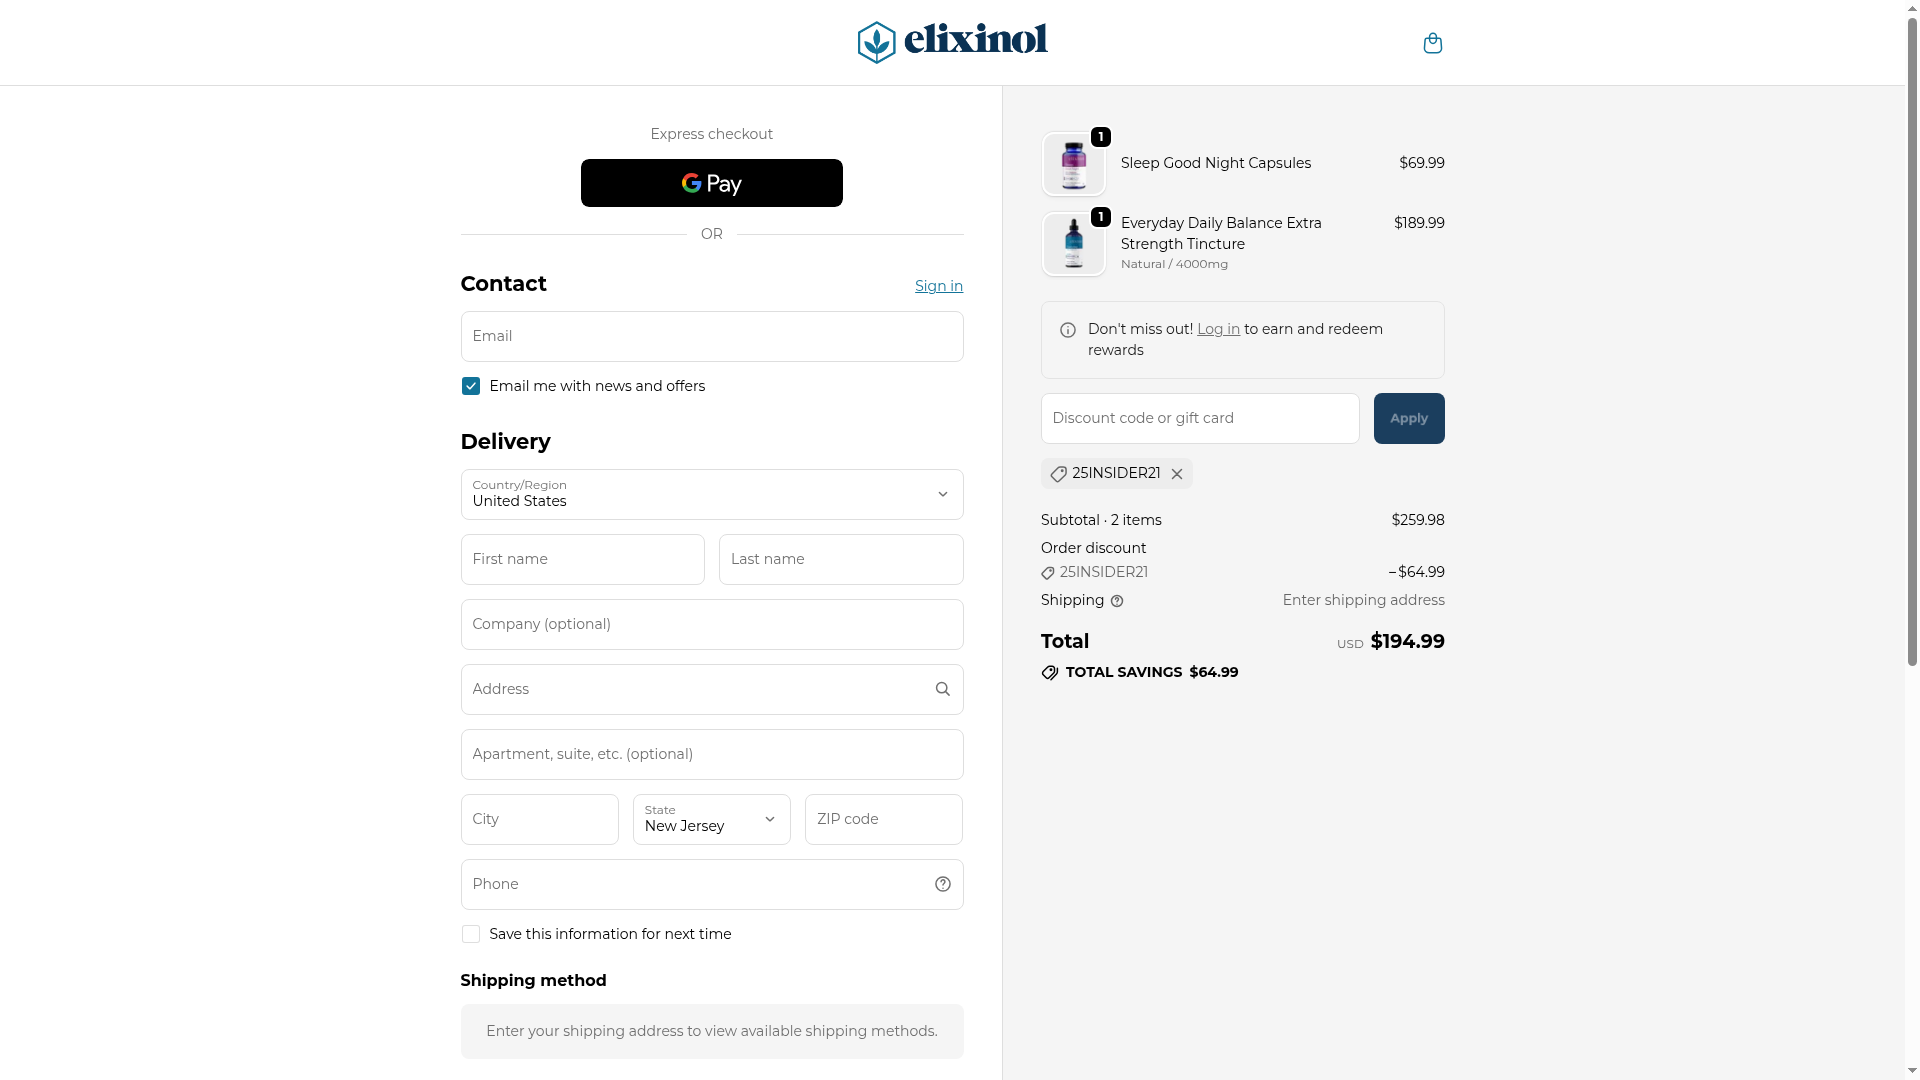This screenshot has width=1920, height=1080.
Task: Open the shopping bag cart icon
Action: point(1432,43)
